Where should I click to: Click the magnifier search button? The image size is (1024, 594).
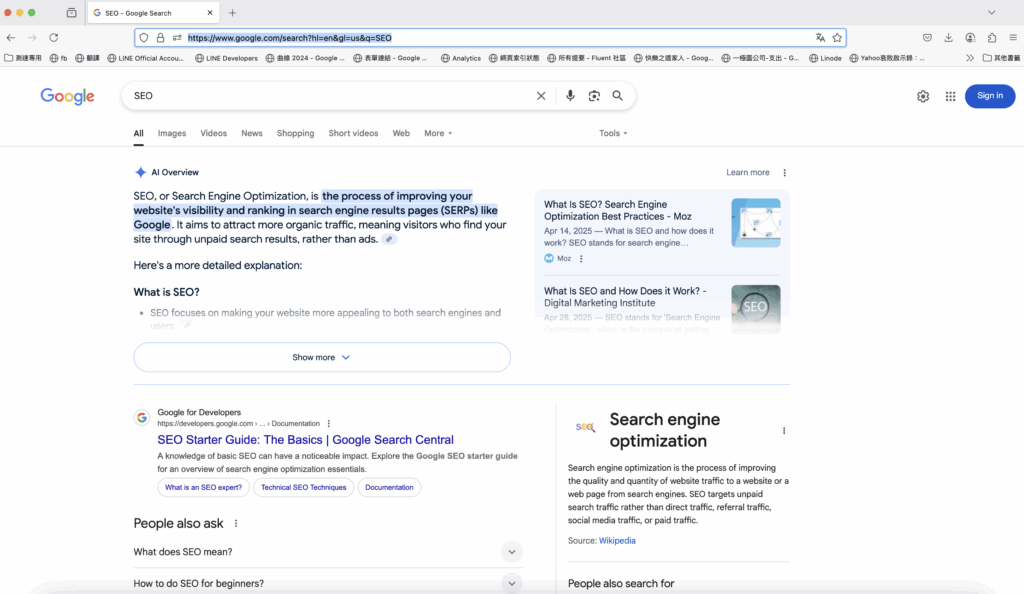[617, 96]
